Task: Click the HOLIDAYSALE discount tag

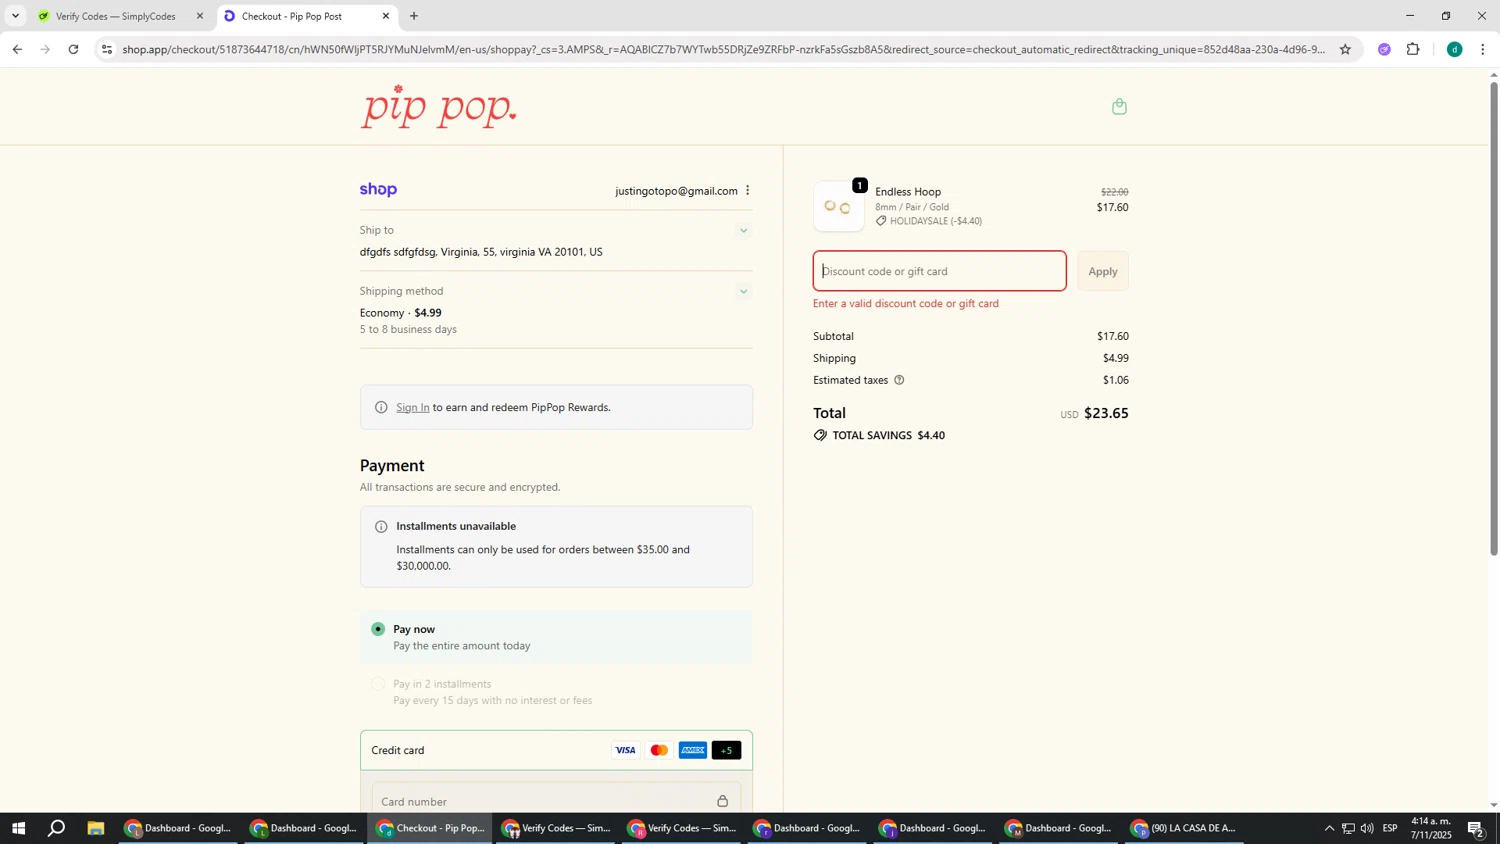Action: pos(929,221)
